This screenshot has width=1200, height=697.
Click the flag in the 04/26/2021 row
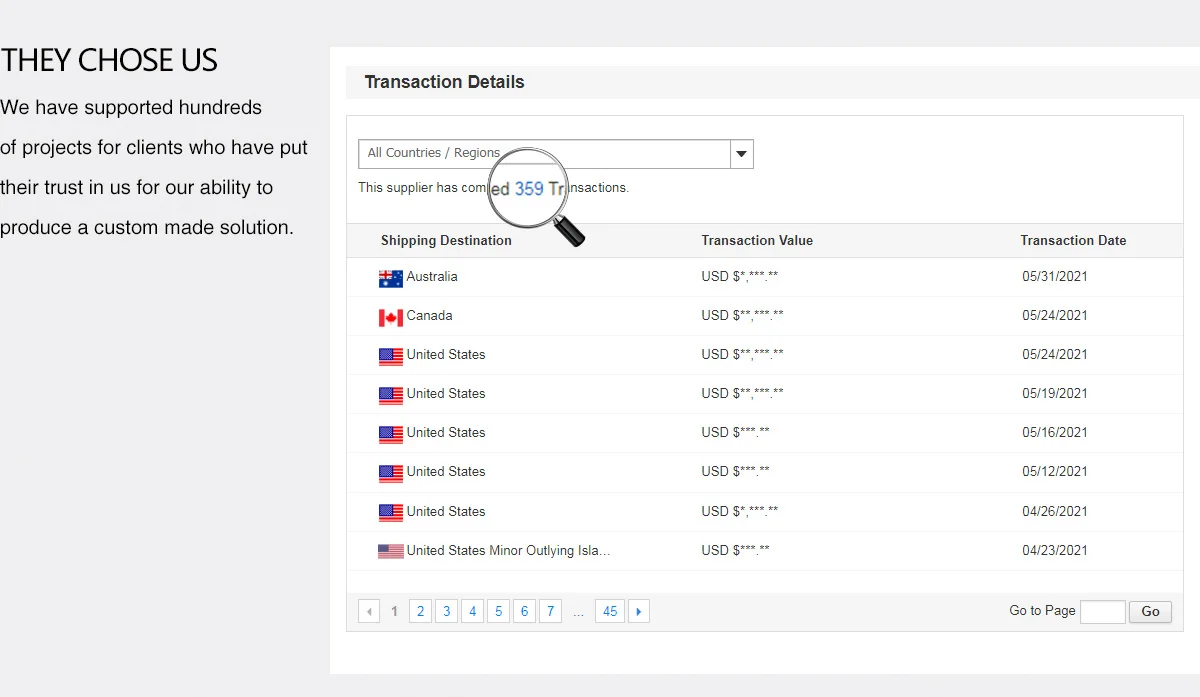[x=390, y=512]
